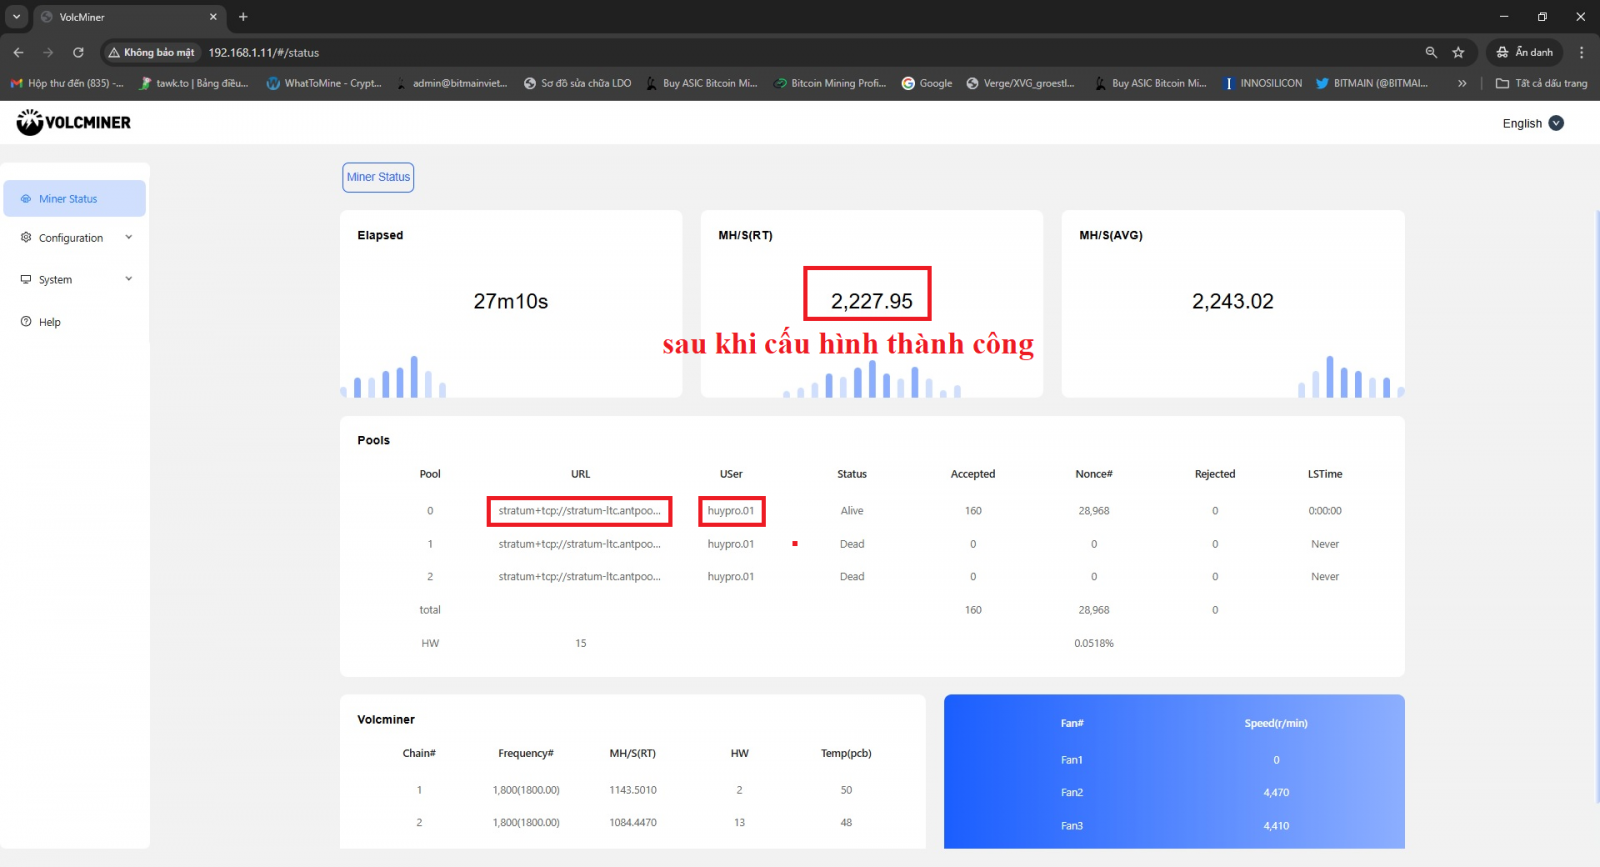The image size is (1600, 867).
Task: Click the HW count 15 in Pools
Action: tap(581, 643)
